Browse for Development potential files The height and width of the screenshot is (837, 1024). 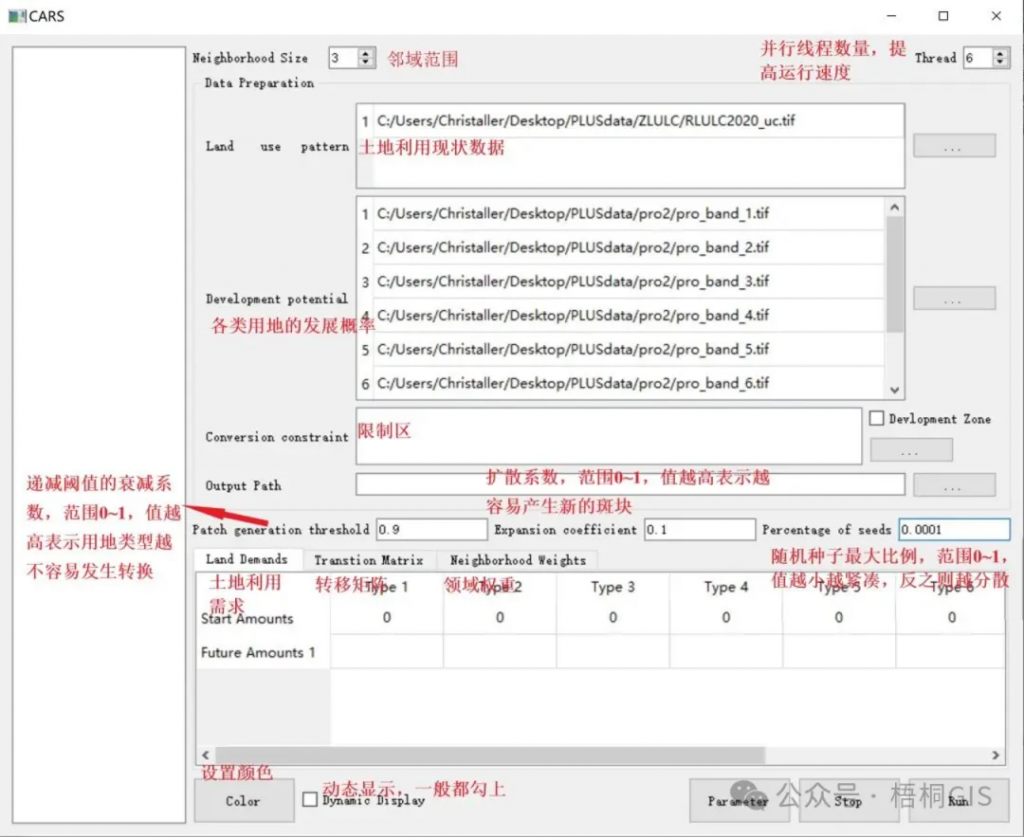(954, 298)
